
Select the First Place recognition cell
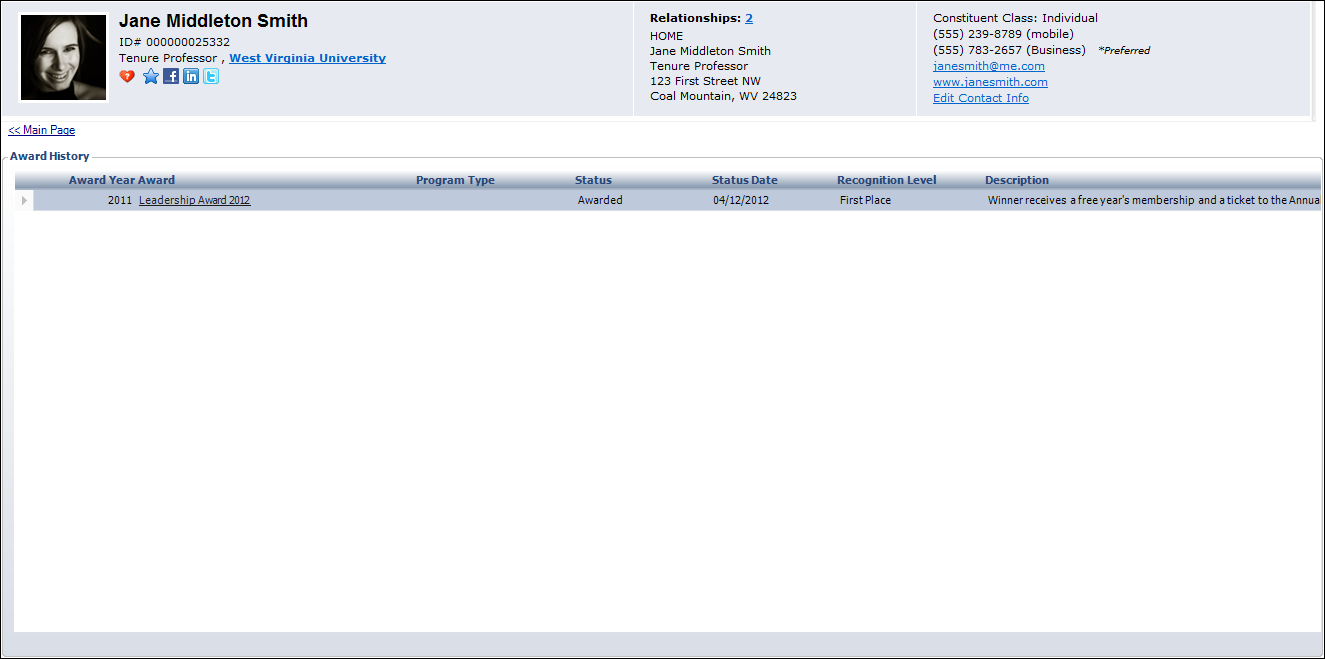pyautogui.click(x=865, y=200)
